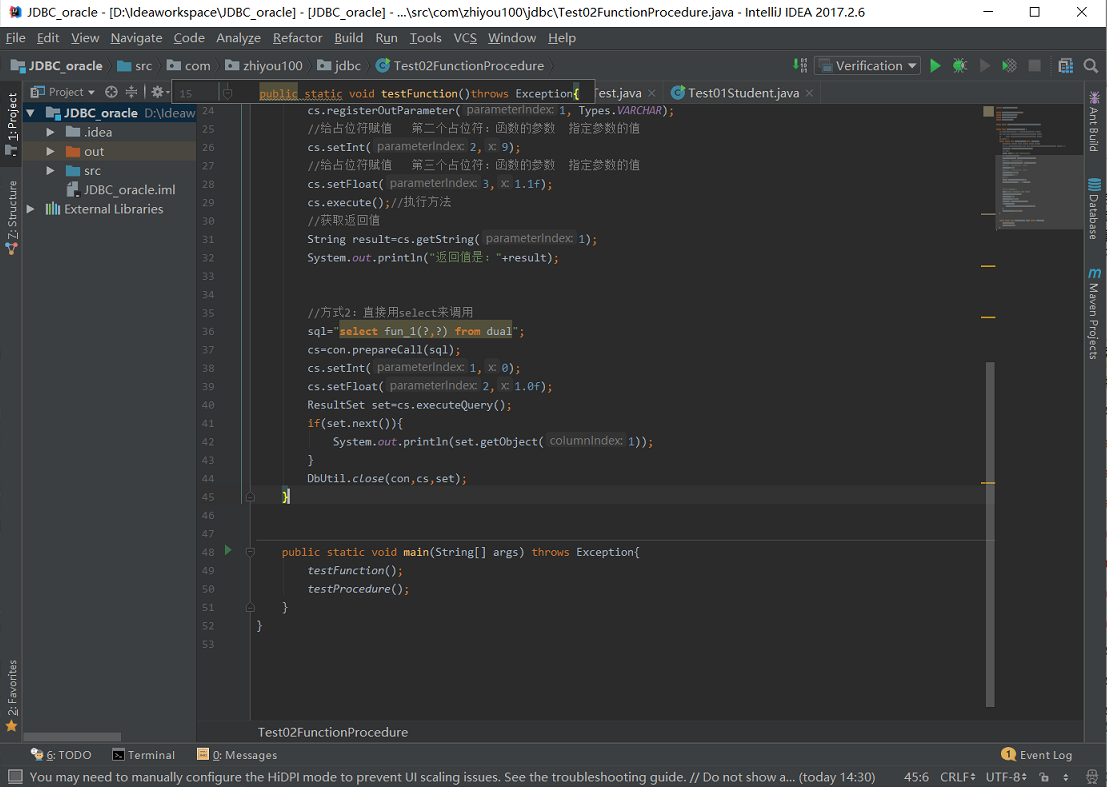Click the JDBC_oracle.iml file icon
The height and width of the screenshot is (787, 1107).
click(x=72, y=189)
